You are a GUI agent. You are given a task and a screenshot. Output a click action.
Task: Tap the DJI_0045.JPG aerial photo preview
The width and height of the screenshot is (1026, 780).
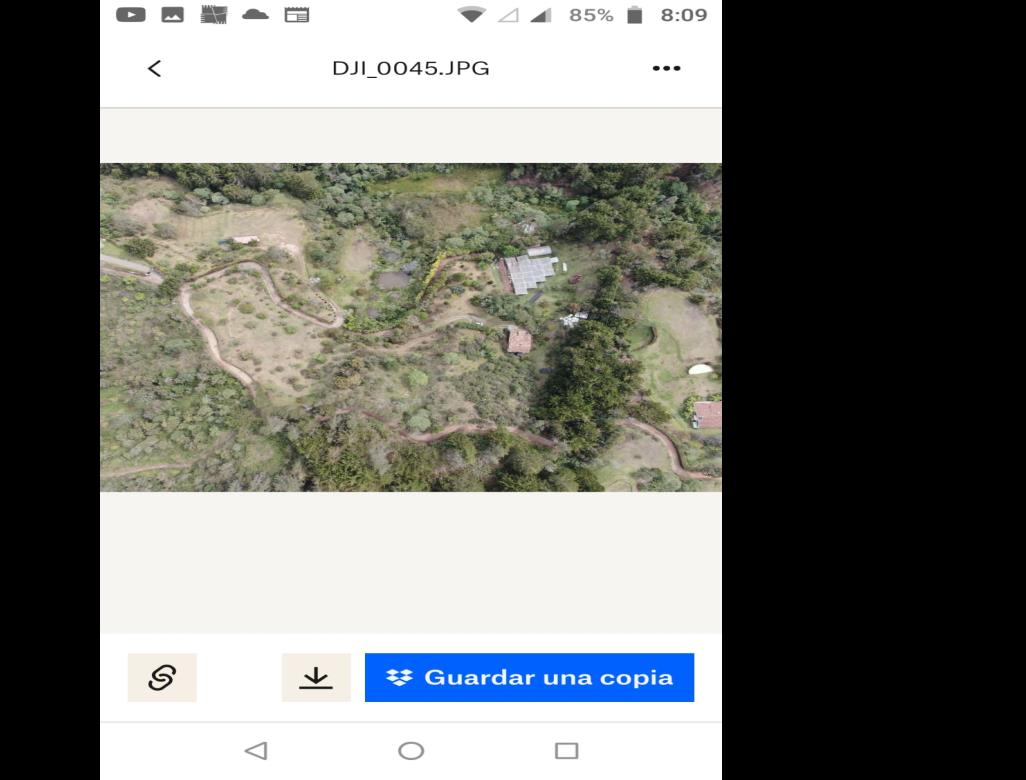[x=410, y=327]
